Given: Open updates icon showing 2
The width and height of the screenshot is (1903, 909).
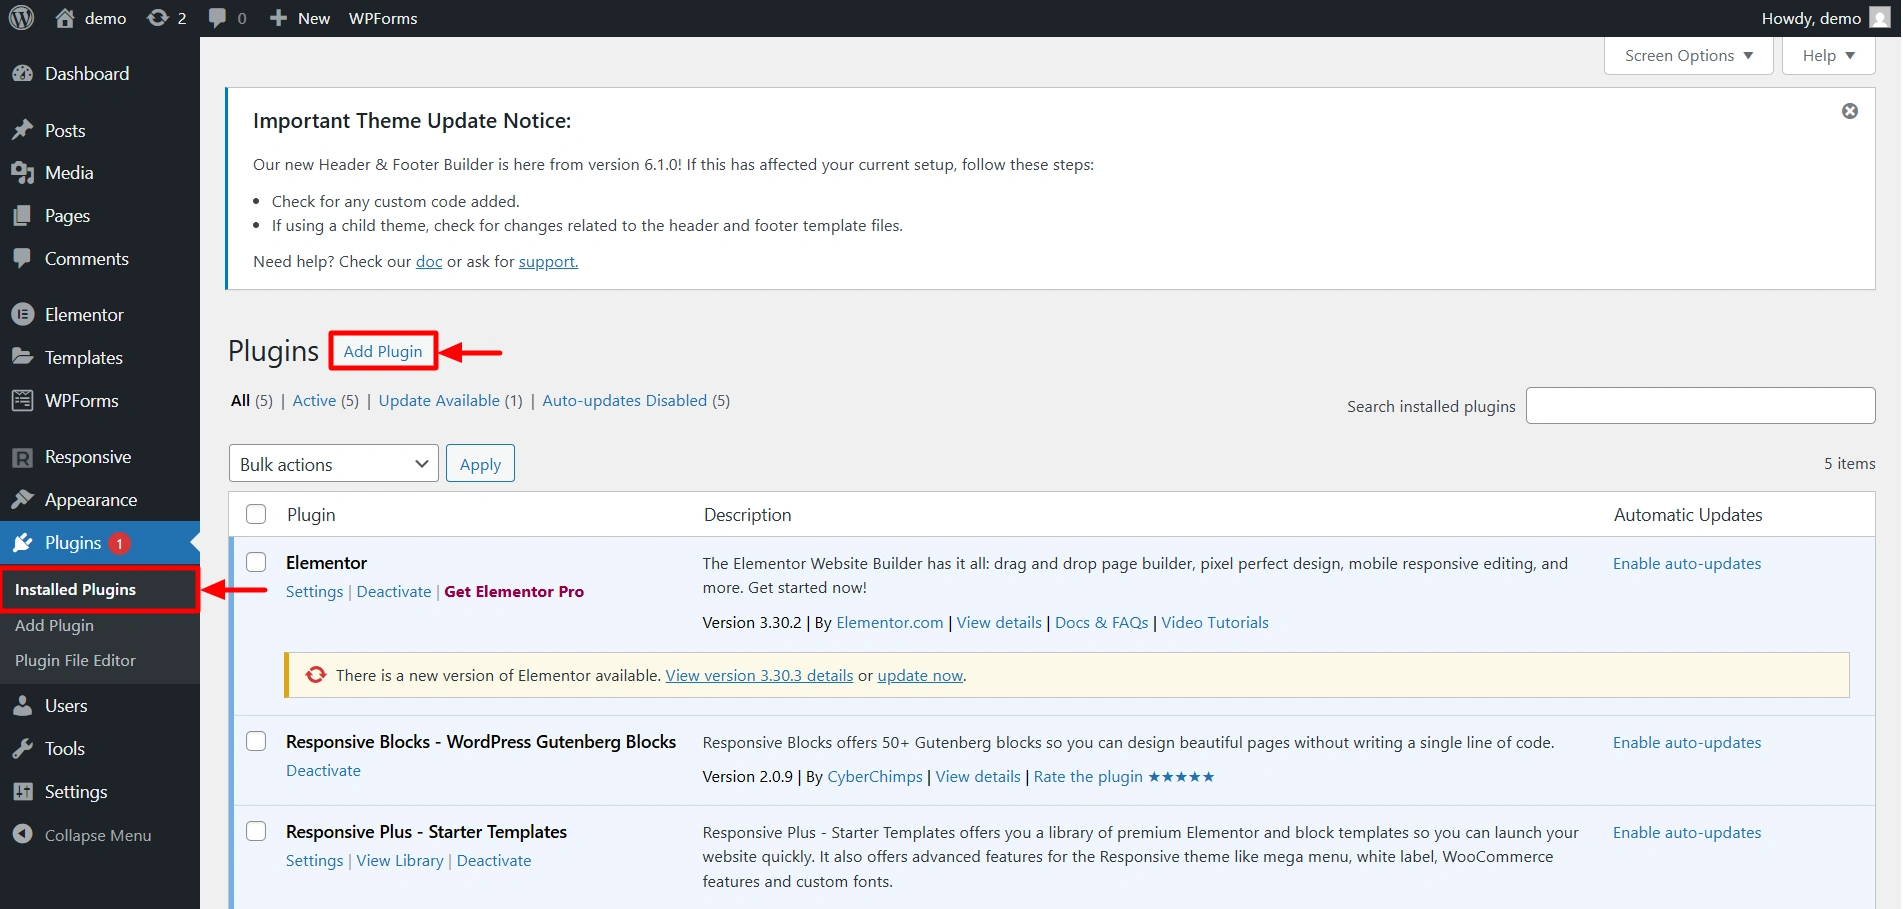Looking at the screenshot, I should (157, 18).
